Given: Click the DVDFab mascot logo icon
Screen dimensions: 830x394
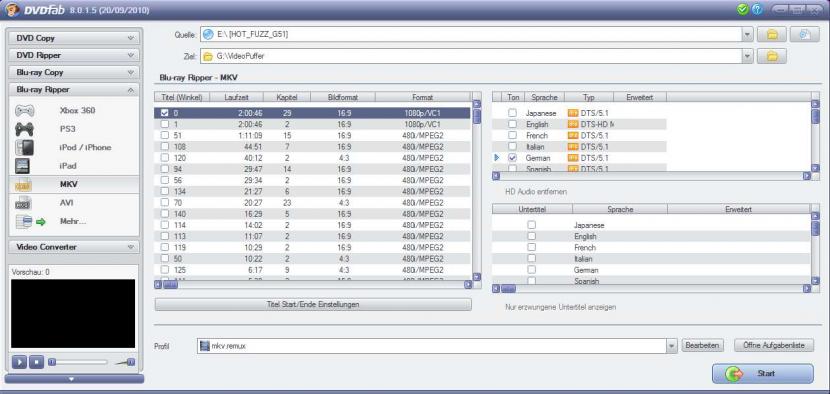Looking at the screenshot, I should click(x=13, y=10).
